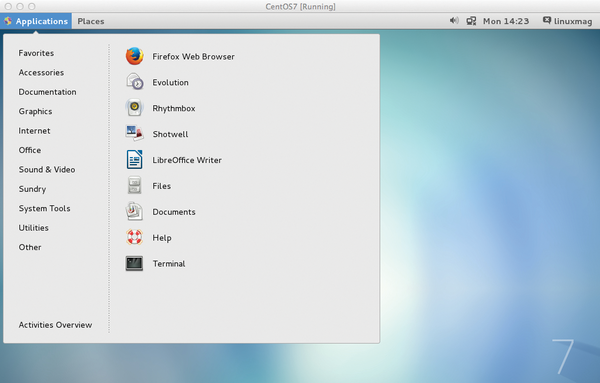Start Rhythmbox via its speaker icon
Viewport: 600px width, 383px height.
pyautogui.click(x=134, y=108)
